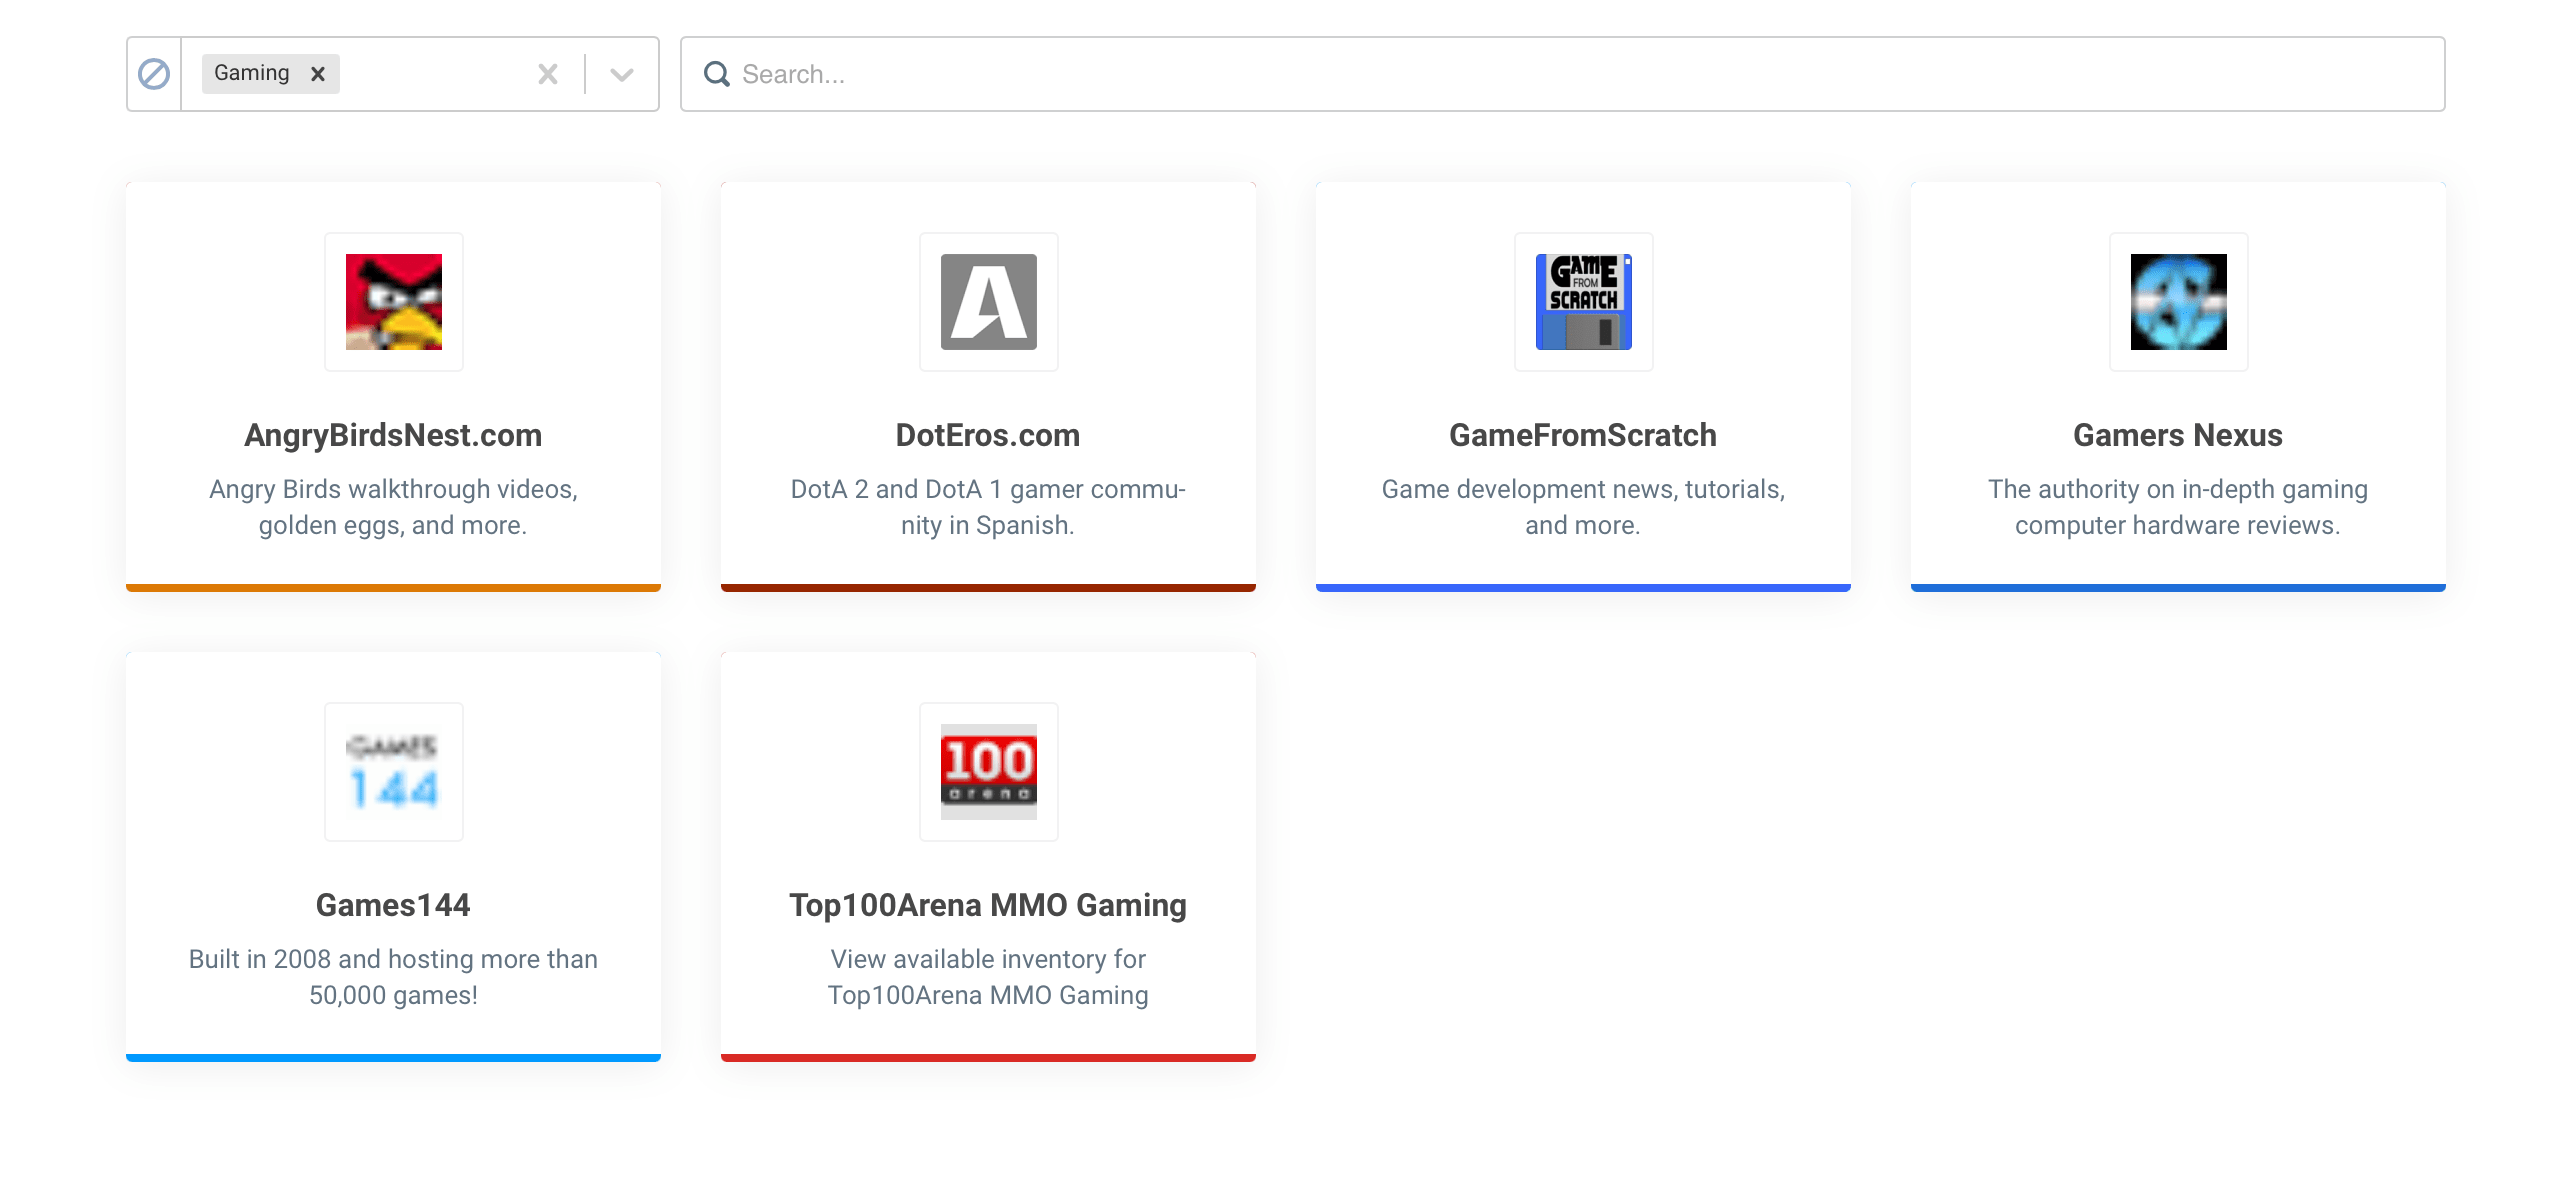
Task: Open the Top100Arena MMO Gaming title
Action: 988,905
